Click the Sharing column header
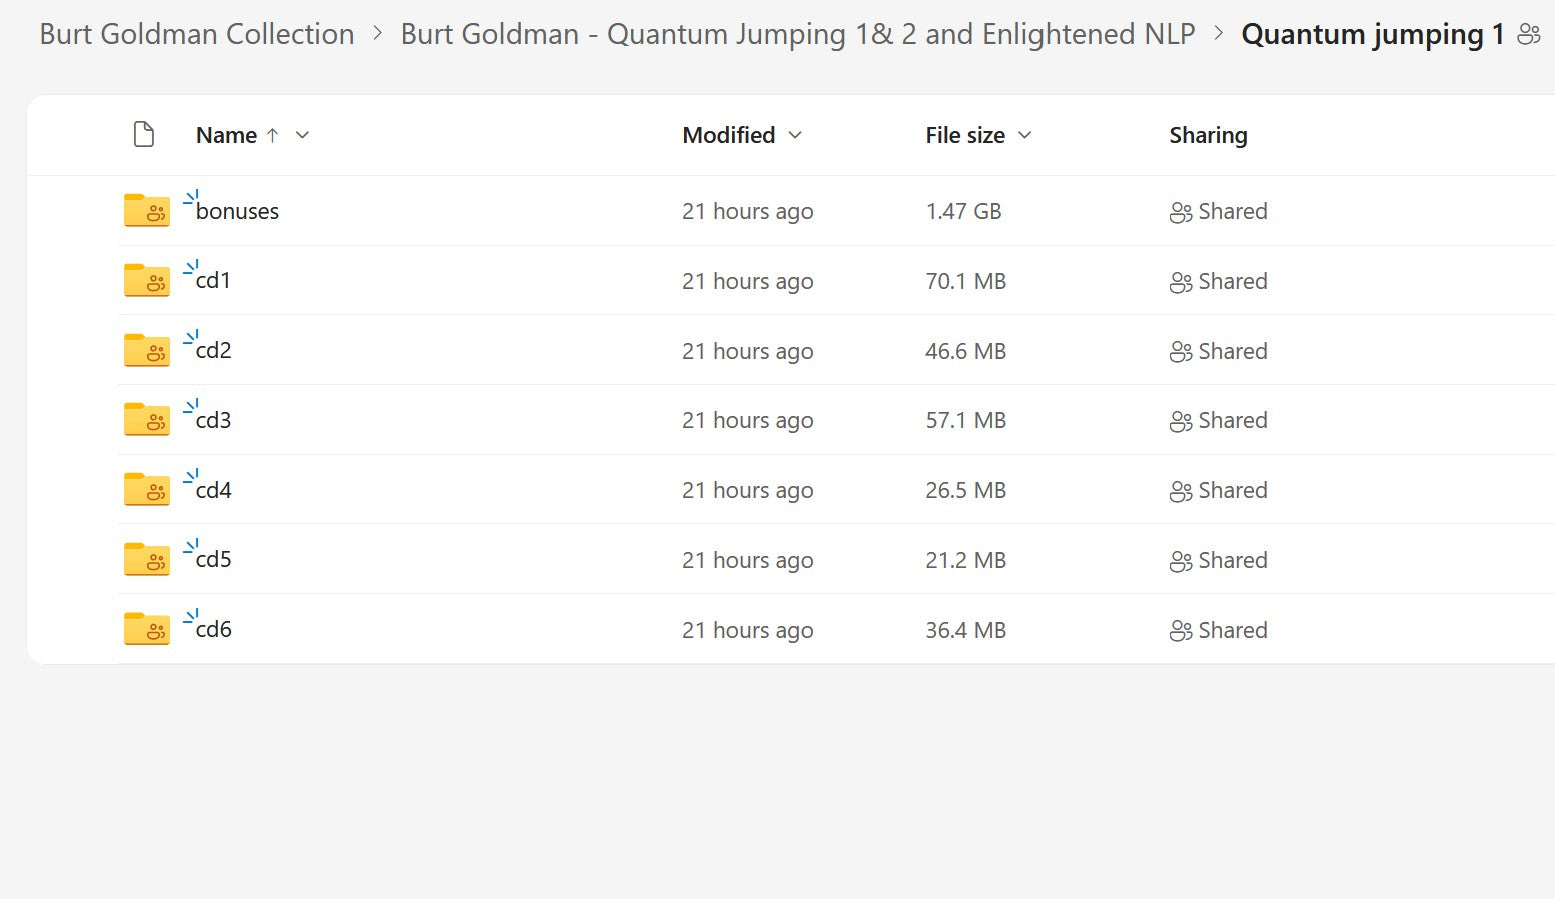Viewport: 1555px width, 899px height. 1208,135
